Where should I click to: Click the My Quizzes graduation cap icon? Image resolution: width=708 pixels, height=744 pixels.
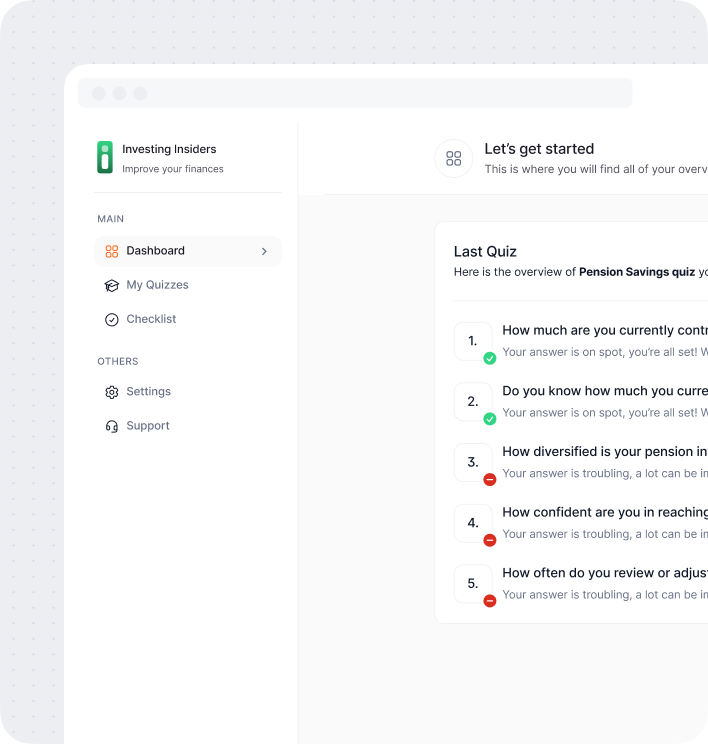[112, 285]
